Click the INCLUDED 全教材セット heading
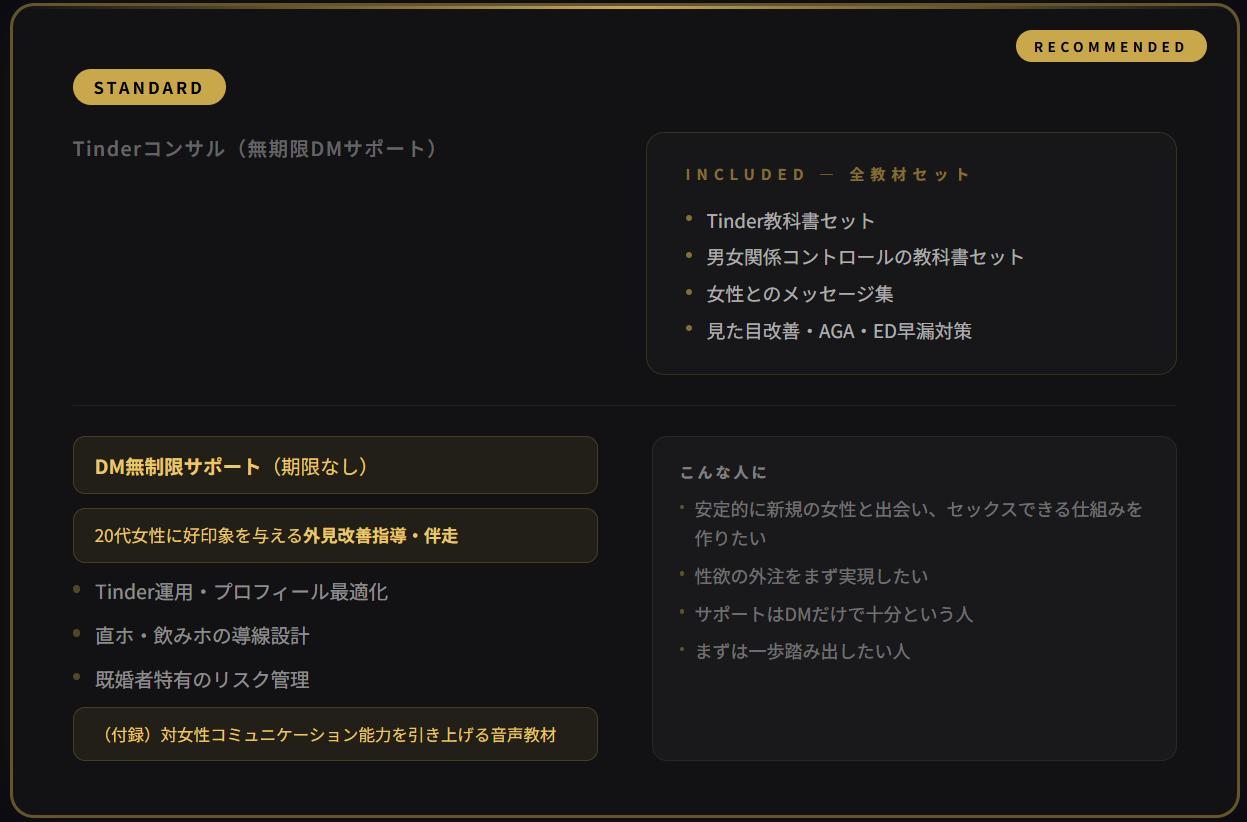 (x=828, y=174)
